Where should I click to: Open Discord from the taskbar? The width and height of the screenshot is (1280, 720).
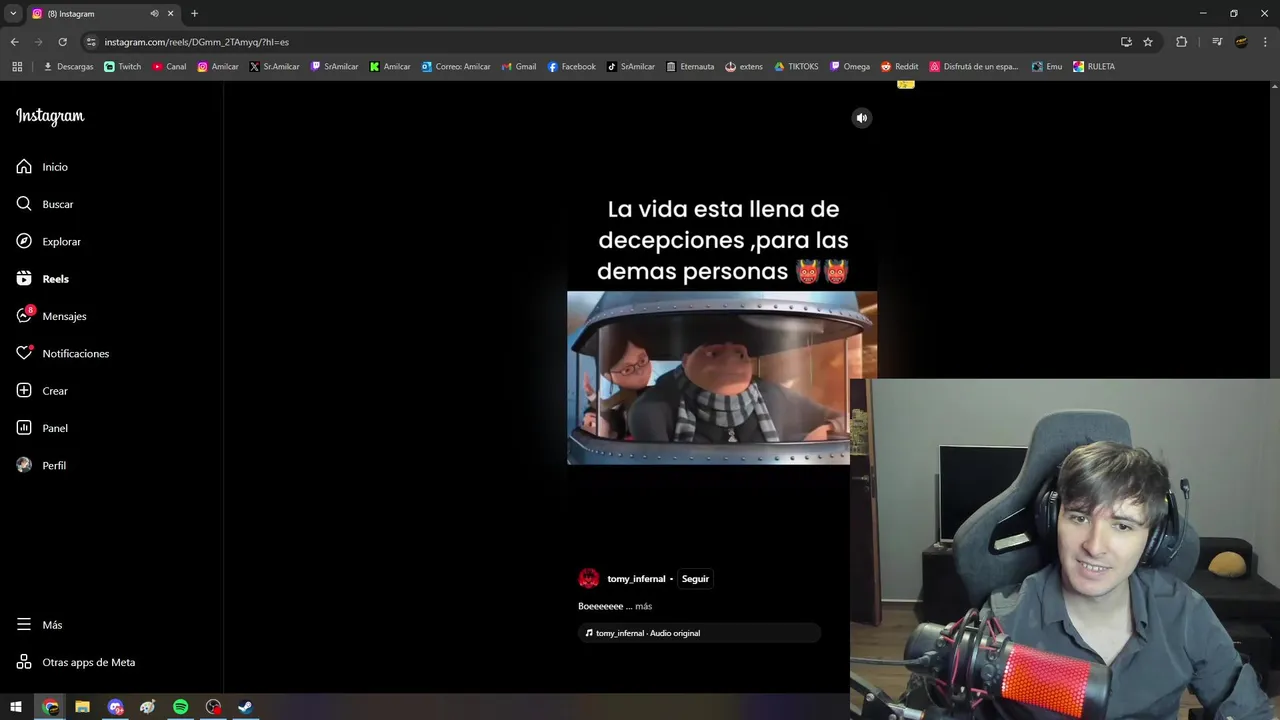click(x=115, y=707)
